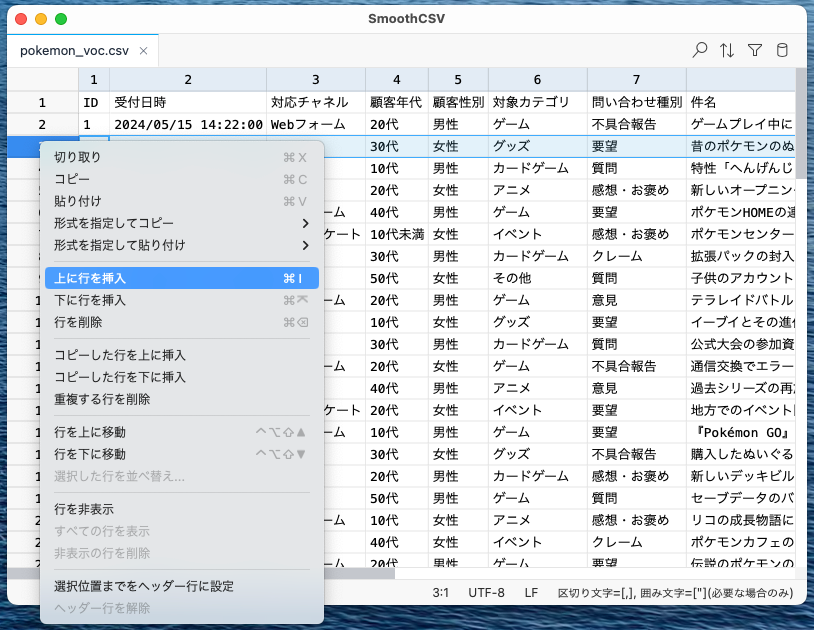The height and width of the screenshot is (630, 814).
Task: Click the その他 category cell
Action: 537,279
